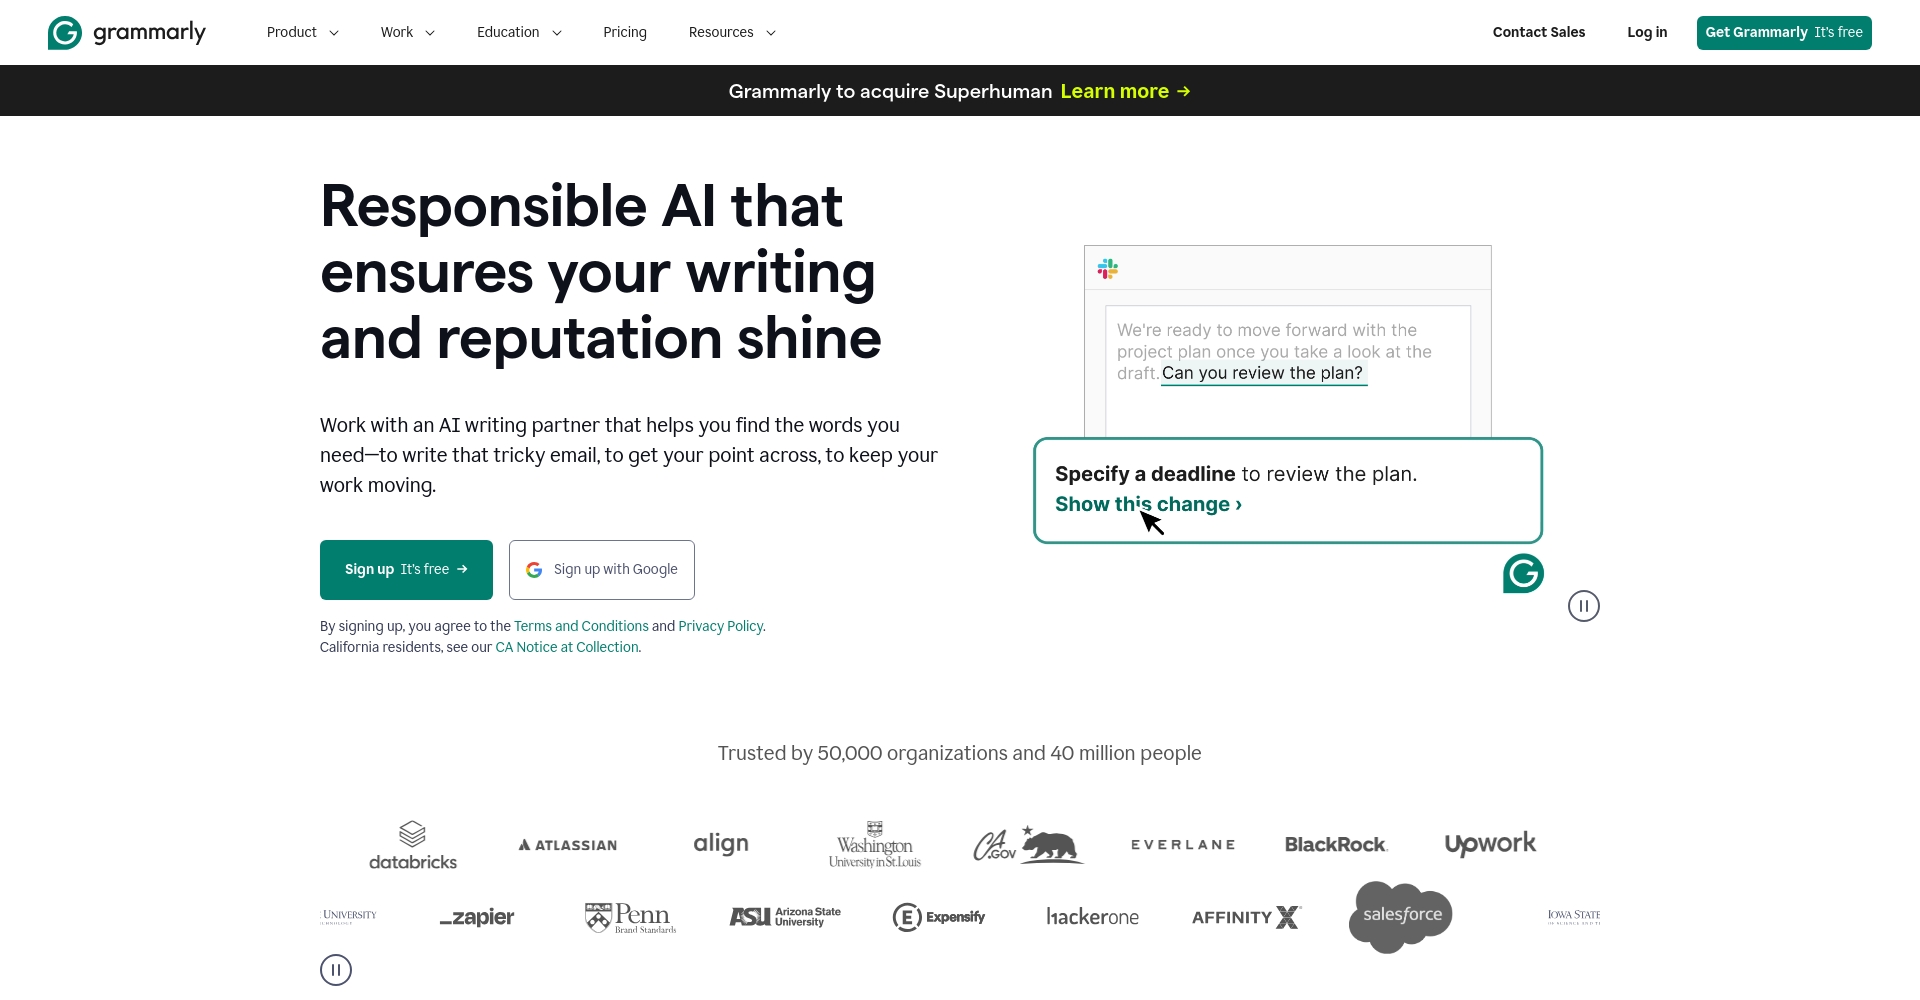Pause the hero demo animation
Screen dimensions: 1920x1000
[1584, 606]
